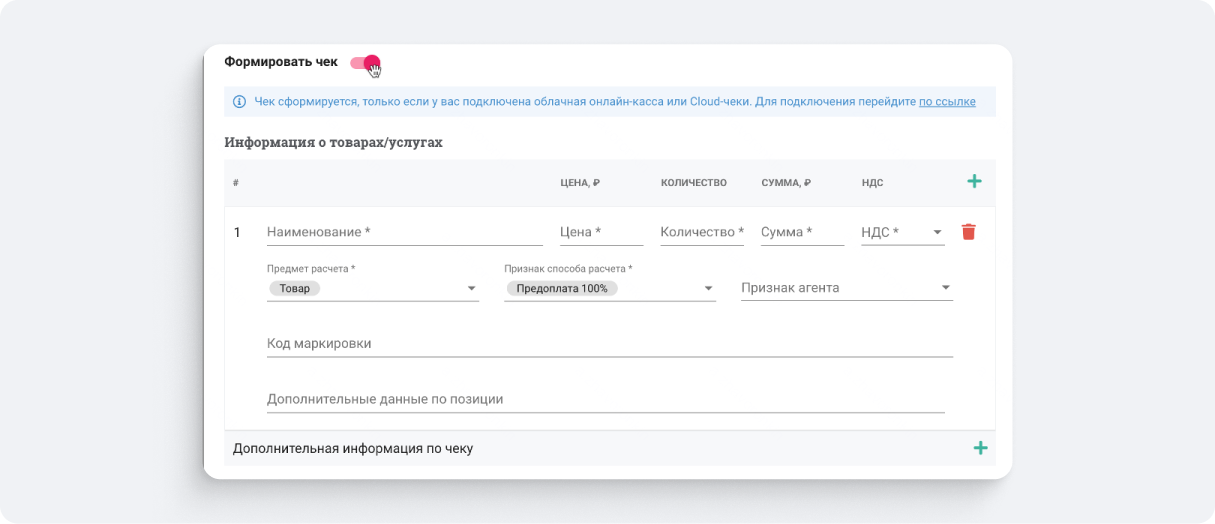The width and height of the screenshot is (1215, 524).
Task: Click the Дополнительные данные по позиции field
Action: coord(605,399)
